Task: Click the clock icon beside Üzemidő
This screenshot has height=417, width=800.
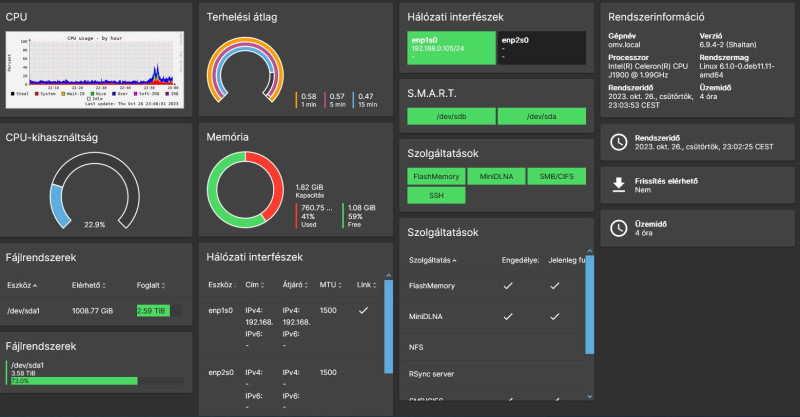Action: (x=618, y=228)
